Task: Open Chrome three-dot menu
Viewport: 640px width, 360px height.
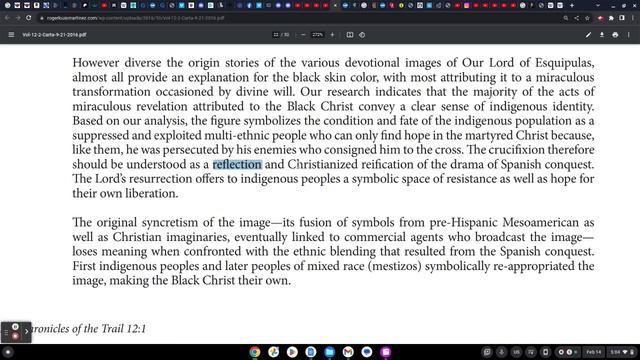Action: tap(633, 18)
